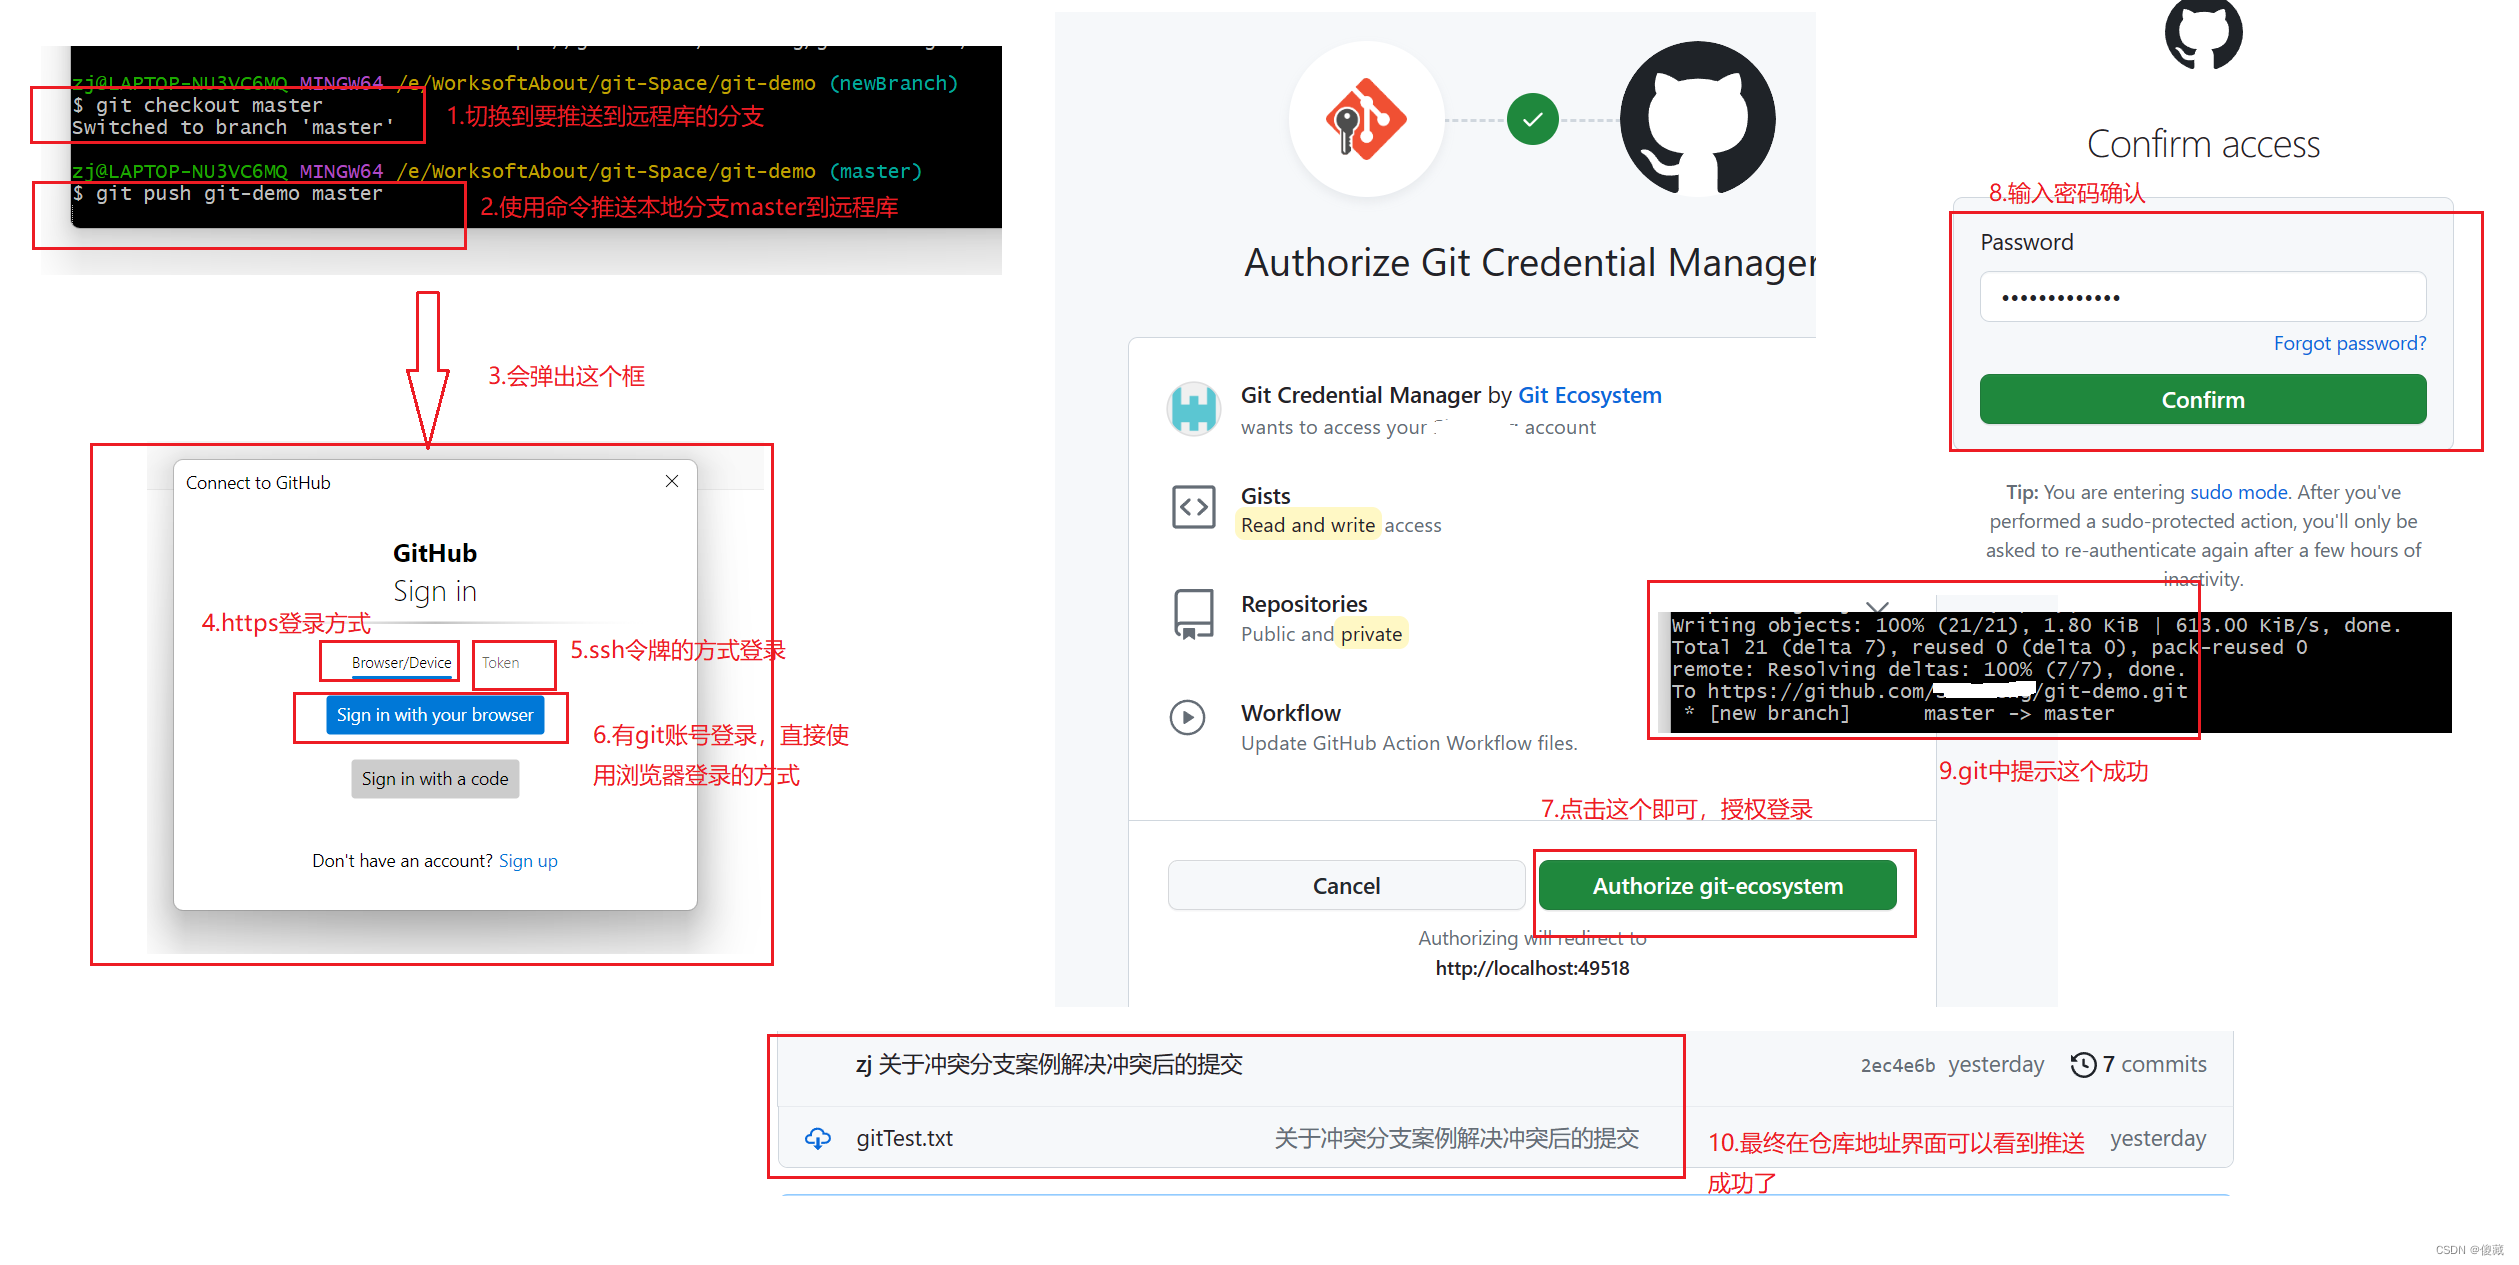Image resolution: width=2519 pixels, height=1265 pixels.
Task: Focus the Password input field
Action: point(2203,297)
